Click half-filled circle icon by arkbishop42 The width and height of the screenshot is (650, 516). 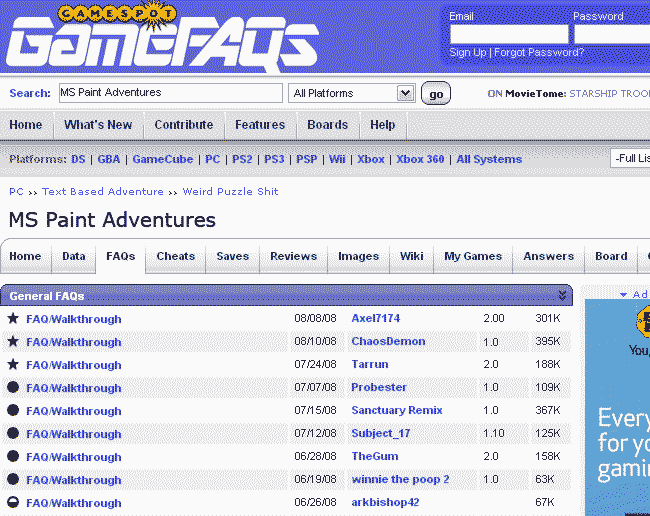(13, 503)
